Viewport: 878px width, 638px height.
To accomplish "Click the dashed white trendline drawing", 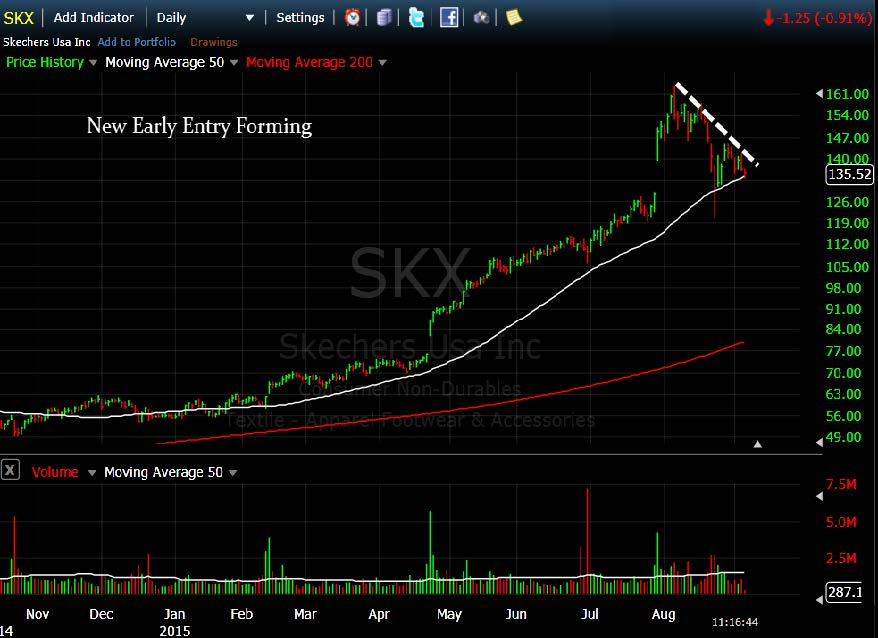I will pyautogui.click(x=717, y=124).
